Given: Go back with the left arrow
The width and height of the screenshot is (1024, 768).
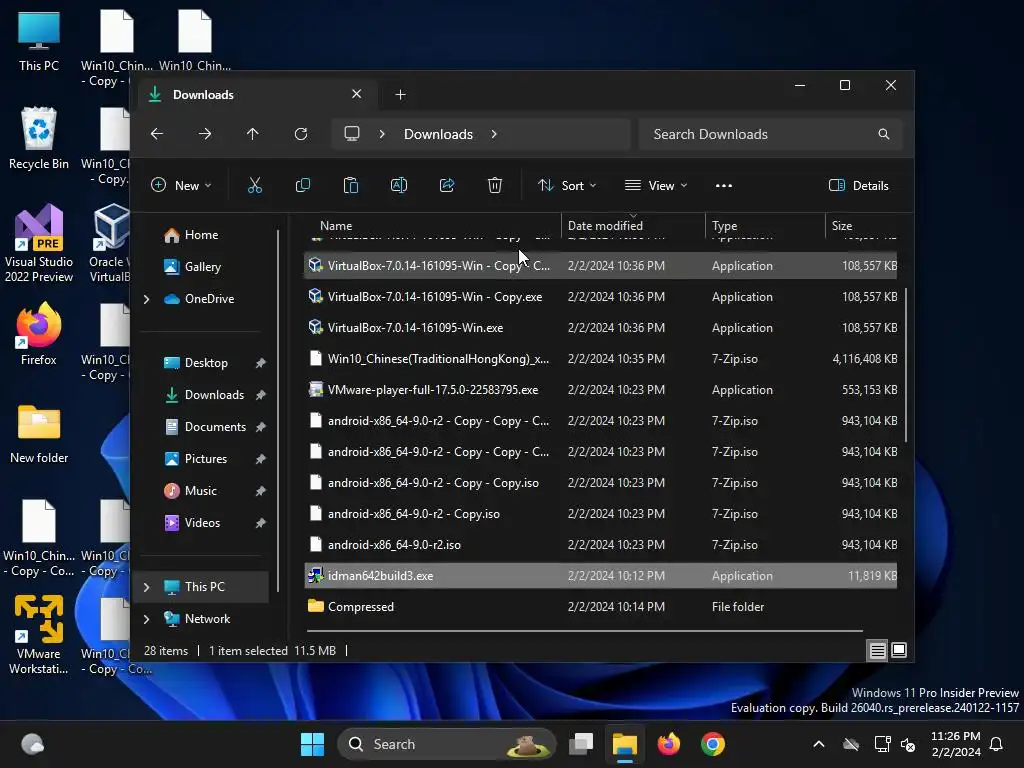Looking at the screenshot, I should pyautogui.click(x=157, y=134).
